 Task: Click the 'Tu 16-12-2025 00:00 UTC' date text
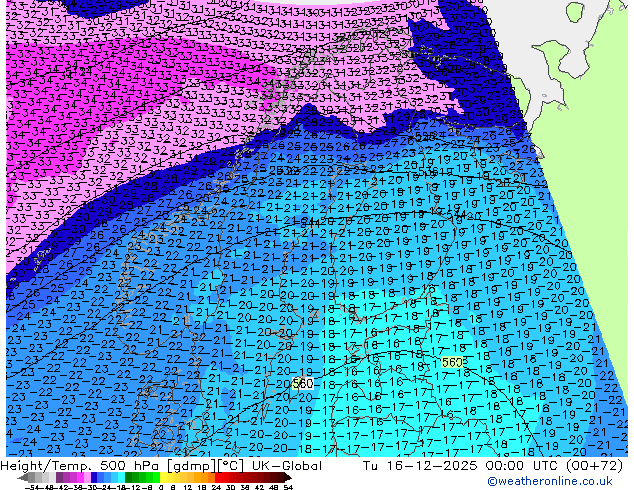(462, 465)
